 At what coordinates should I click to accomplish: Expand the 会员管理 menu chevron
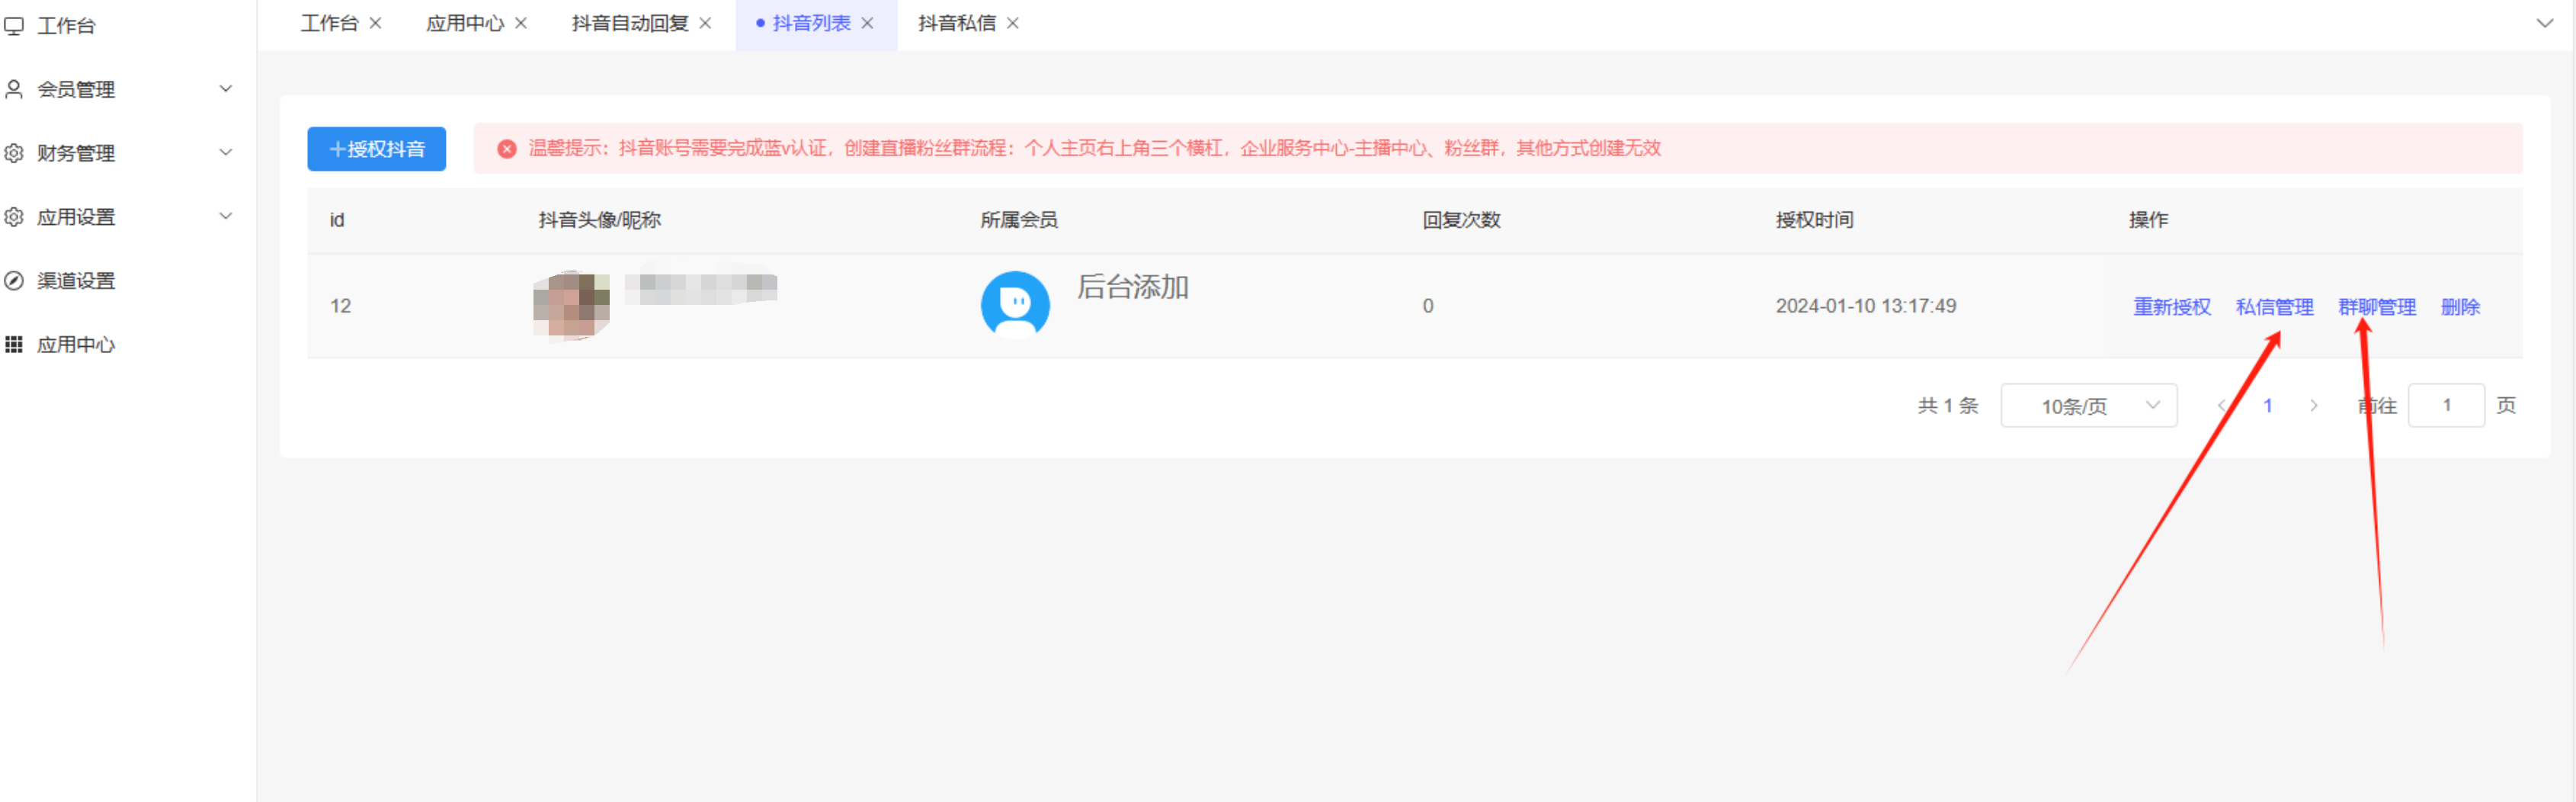[x=226, y=89]
